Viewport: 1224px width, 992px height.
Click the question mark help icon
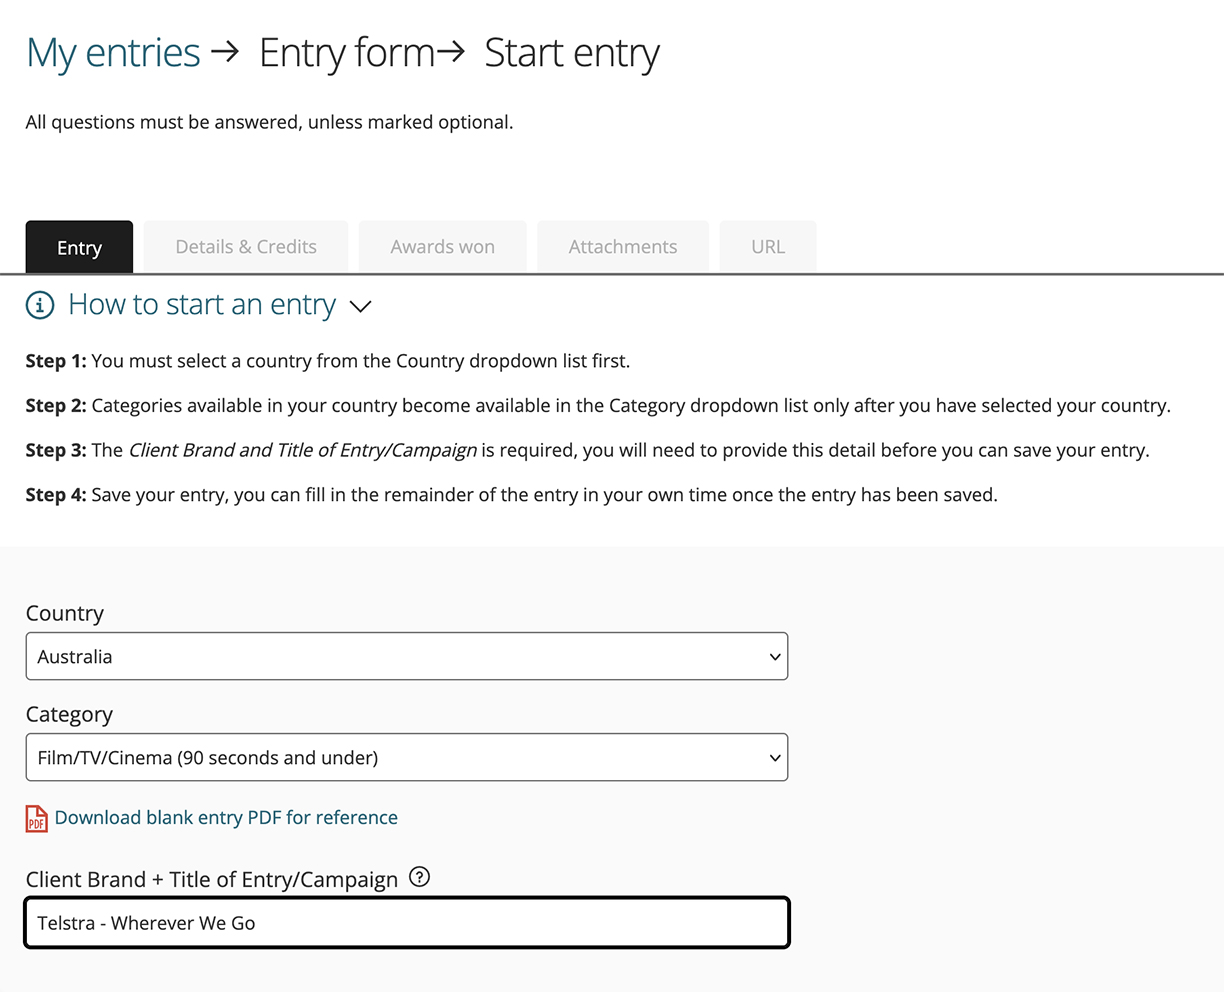420,878
